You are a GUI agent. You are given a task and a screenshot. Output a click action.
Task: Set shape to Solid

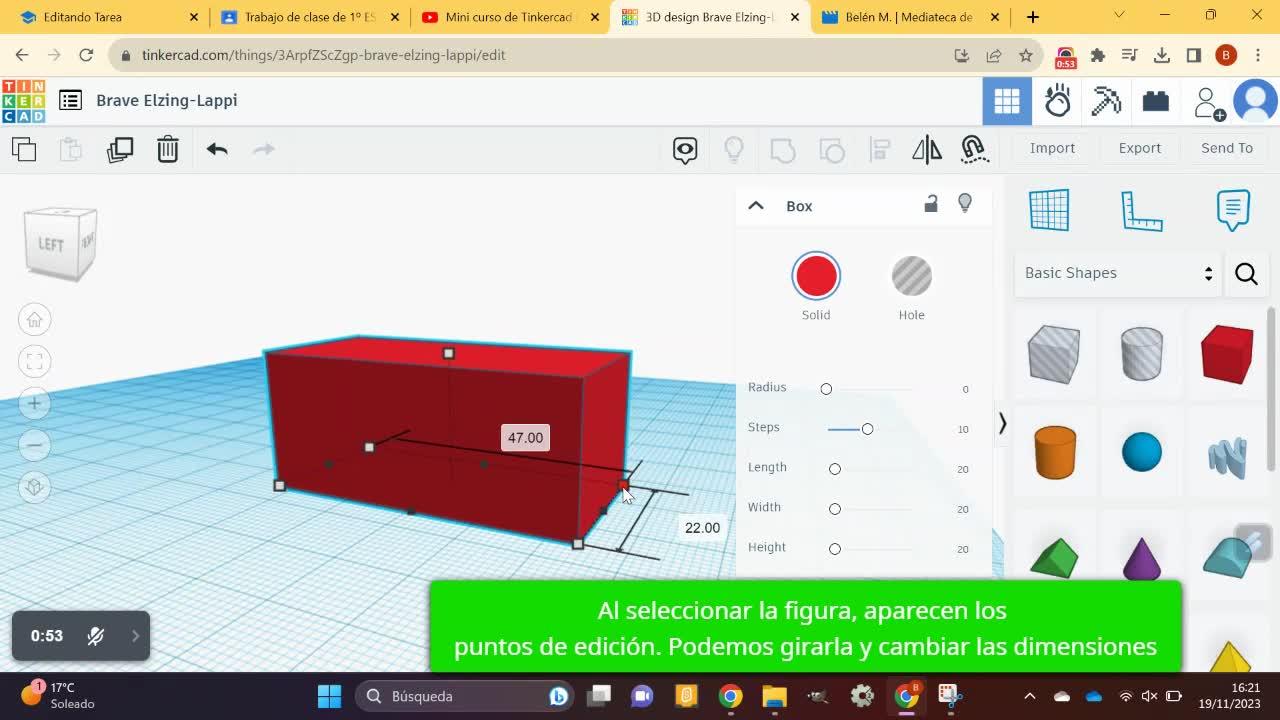coord(816,276)
